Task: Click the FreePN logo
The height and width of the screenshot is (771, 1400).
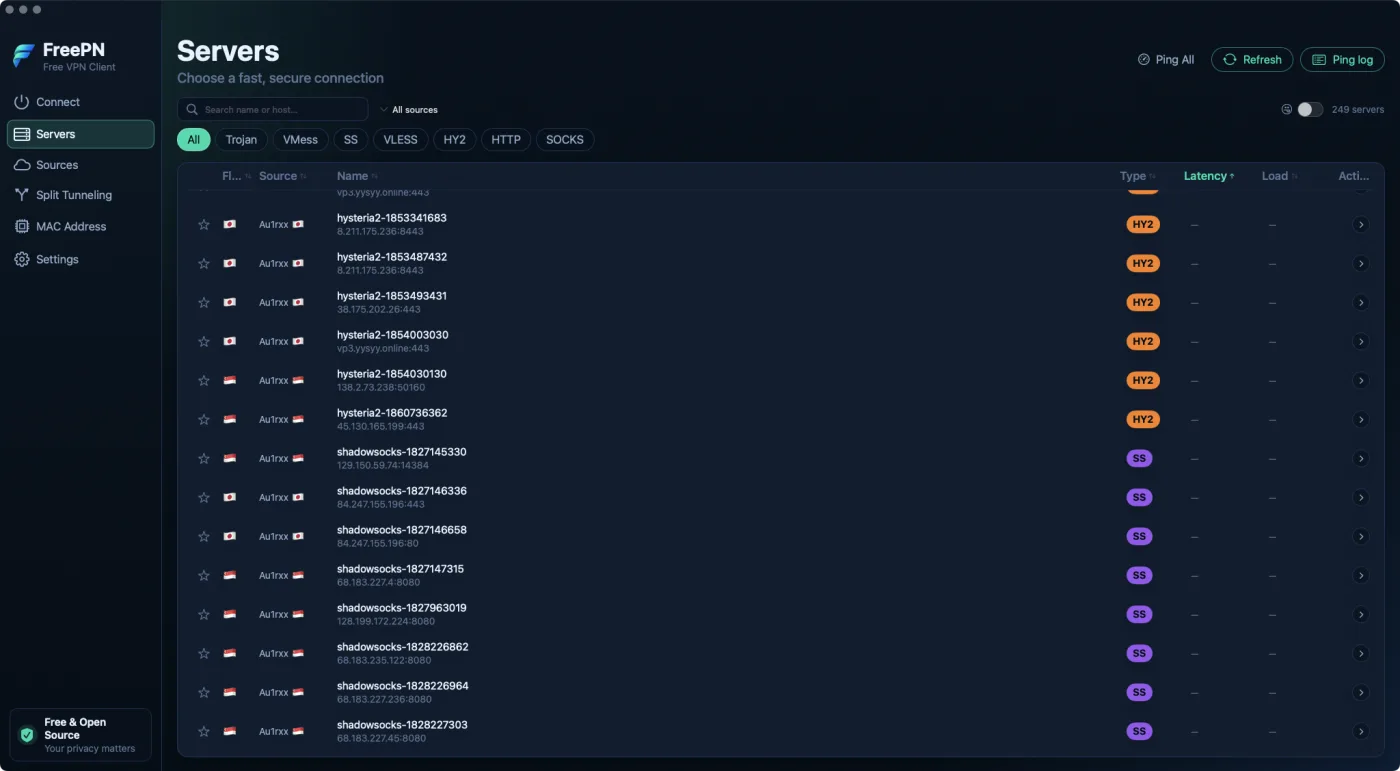Action: pos(24,56)
